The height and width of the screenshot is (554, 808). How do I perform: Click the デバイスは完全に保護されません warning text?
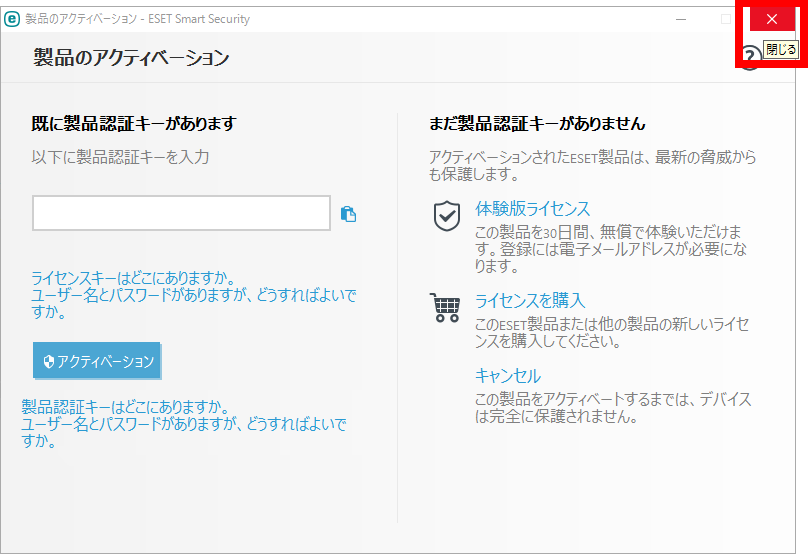tap(613, 408)
